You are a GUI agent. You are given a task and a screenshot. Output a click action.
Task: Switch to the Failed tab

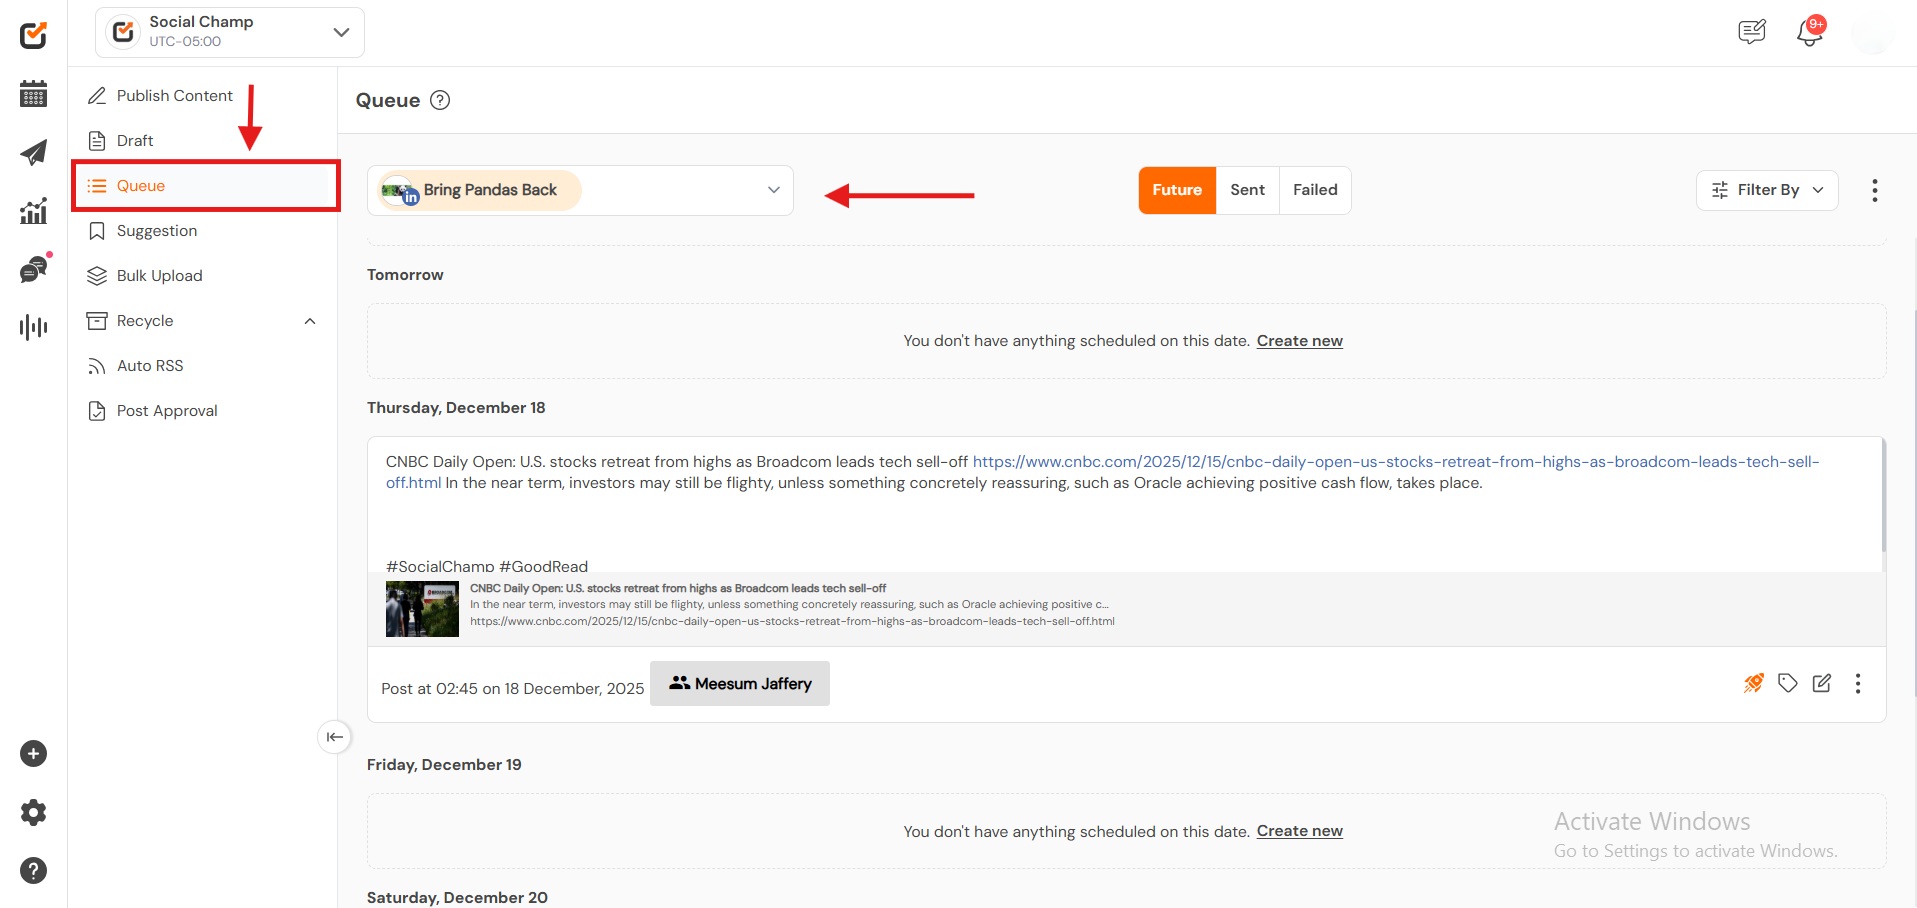(1314, 190)
